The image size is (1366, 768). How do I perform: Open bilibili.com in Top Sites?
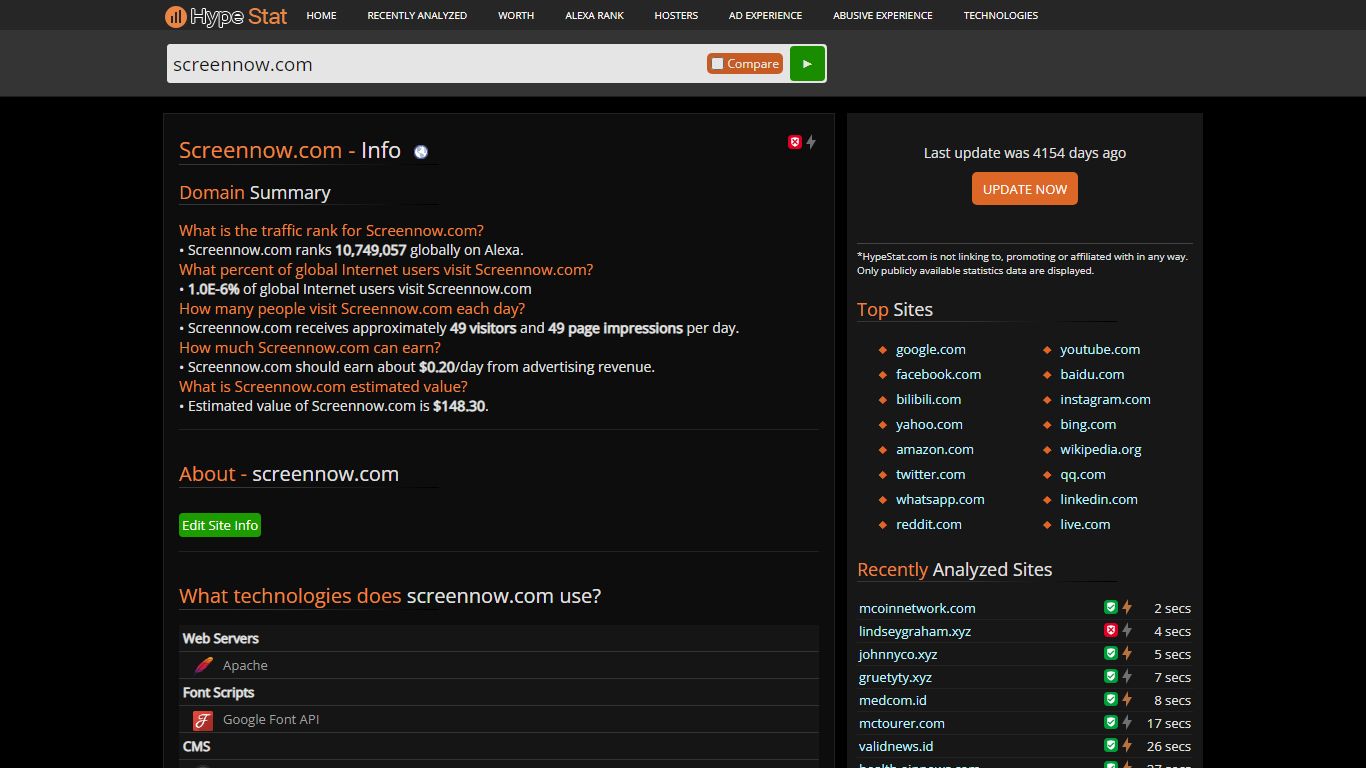coord(928,399)
